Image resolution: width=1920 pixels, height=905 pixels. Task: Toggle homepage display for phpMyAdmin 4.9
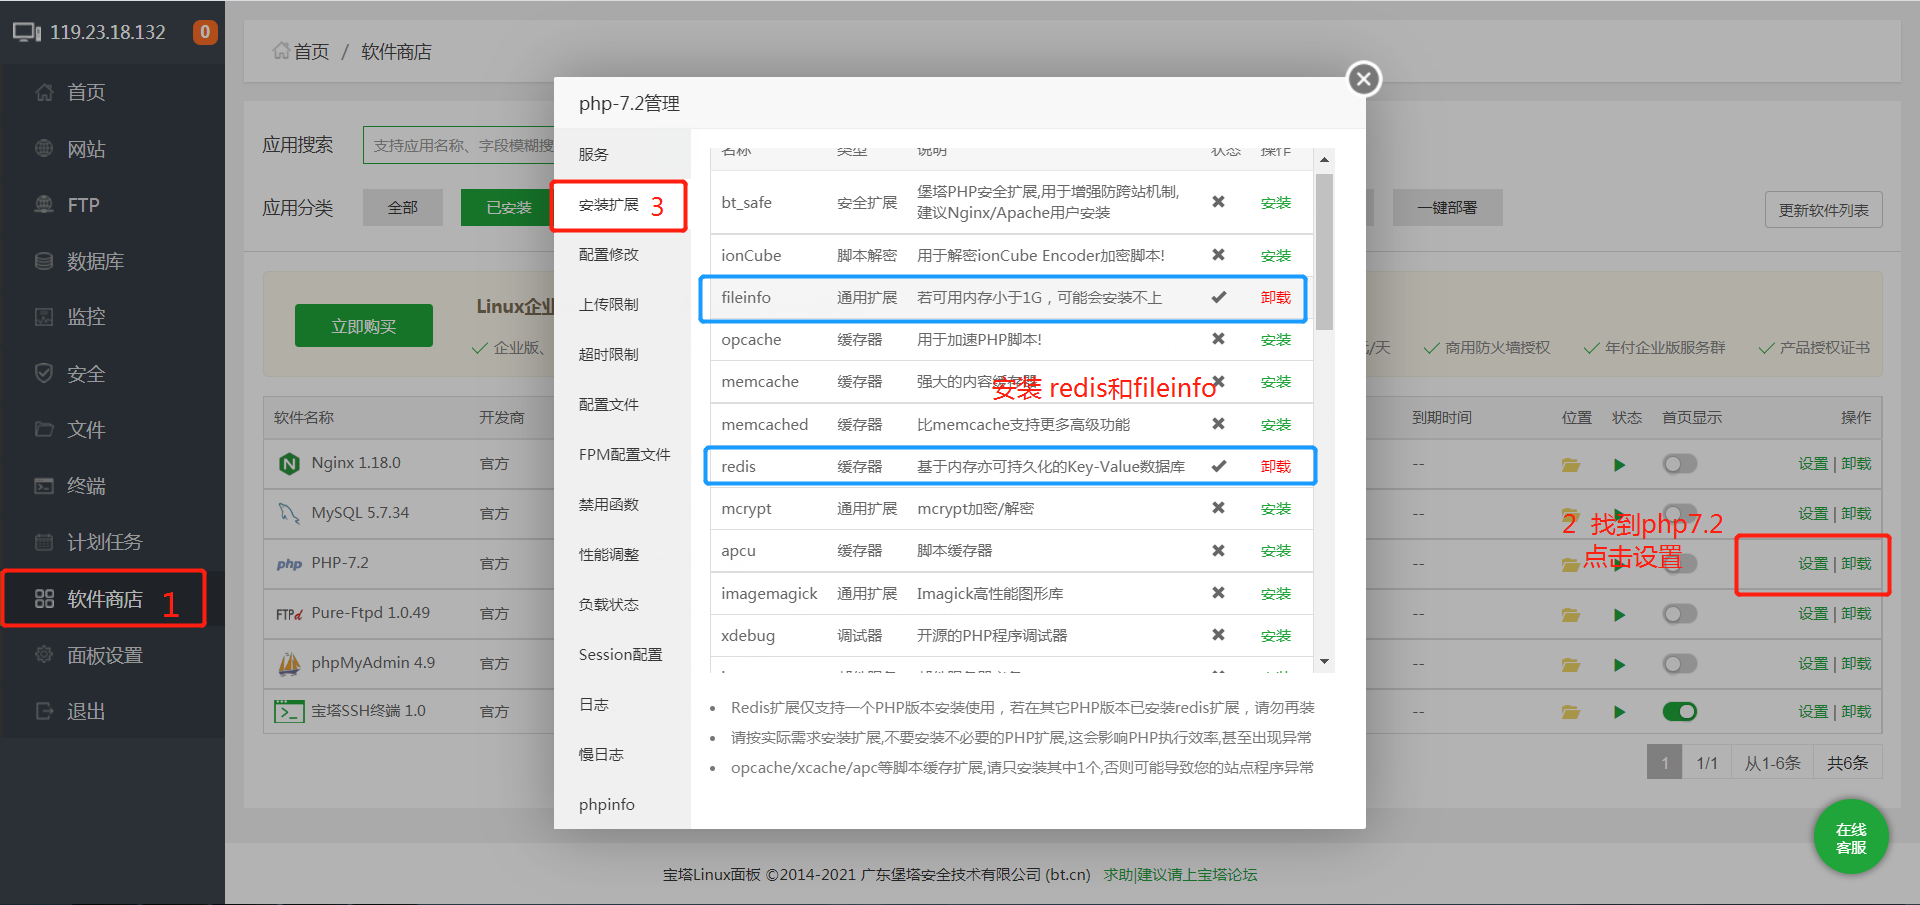pyautogui.click(x=1680, y=664)
